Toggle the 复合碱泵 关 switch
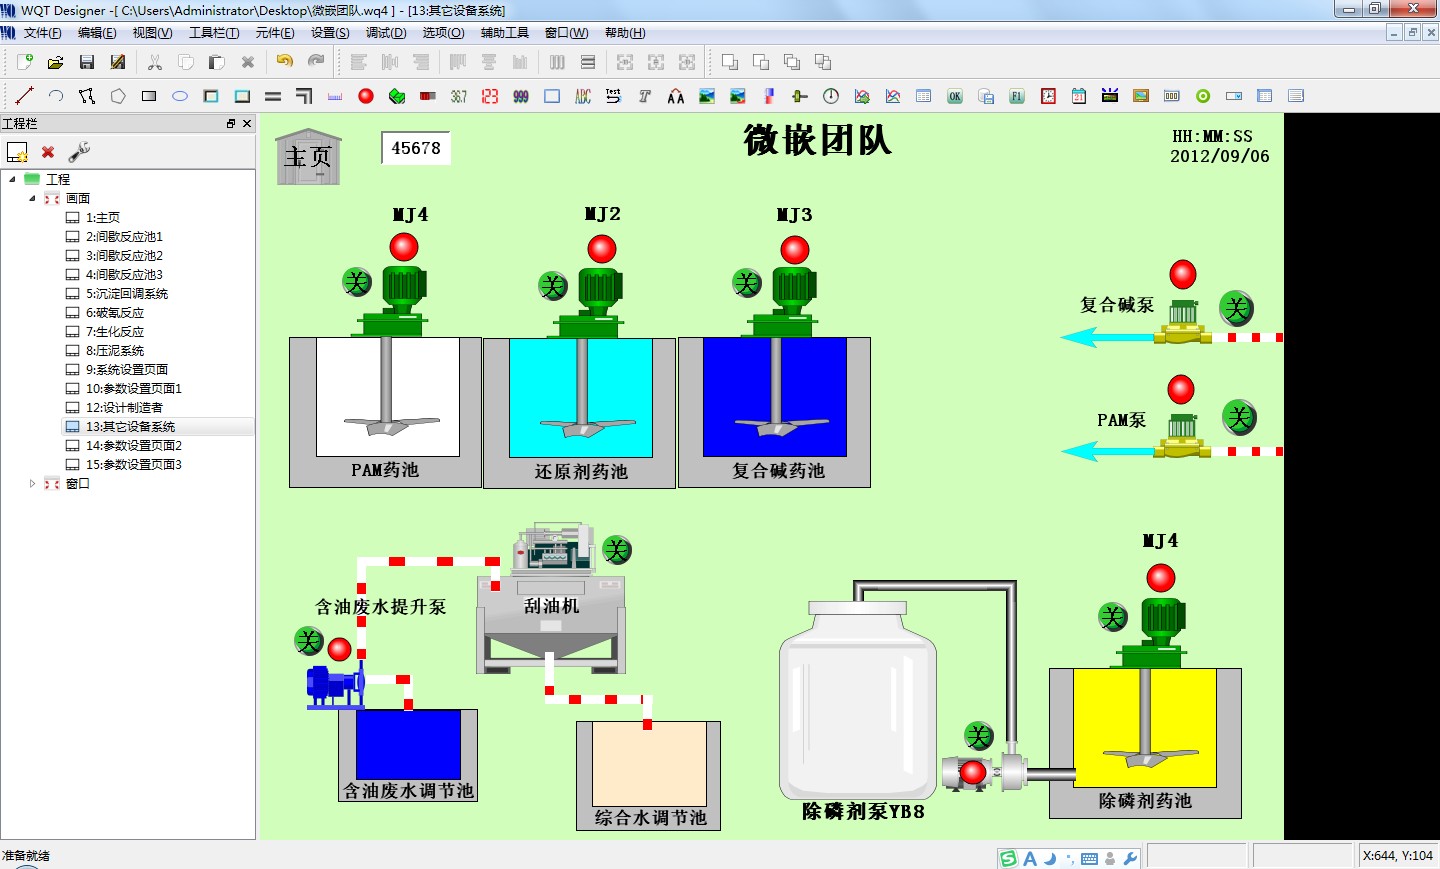Image resolution: width=1440 pixels, height=869 pixels. [x=1237, y=308]
